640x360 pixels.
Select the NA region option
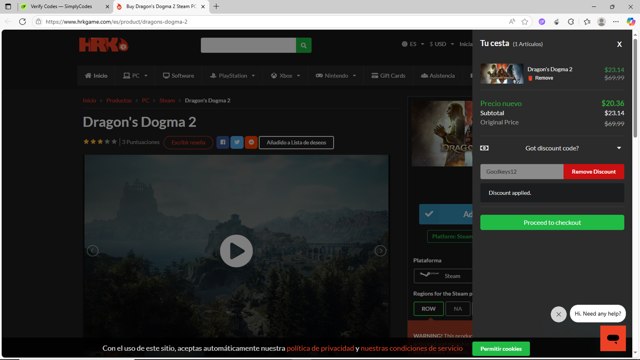tap(458, 309)
